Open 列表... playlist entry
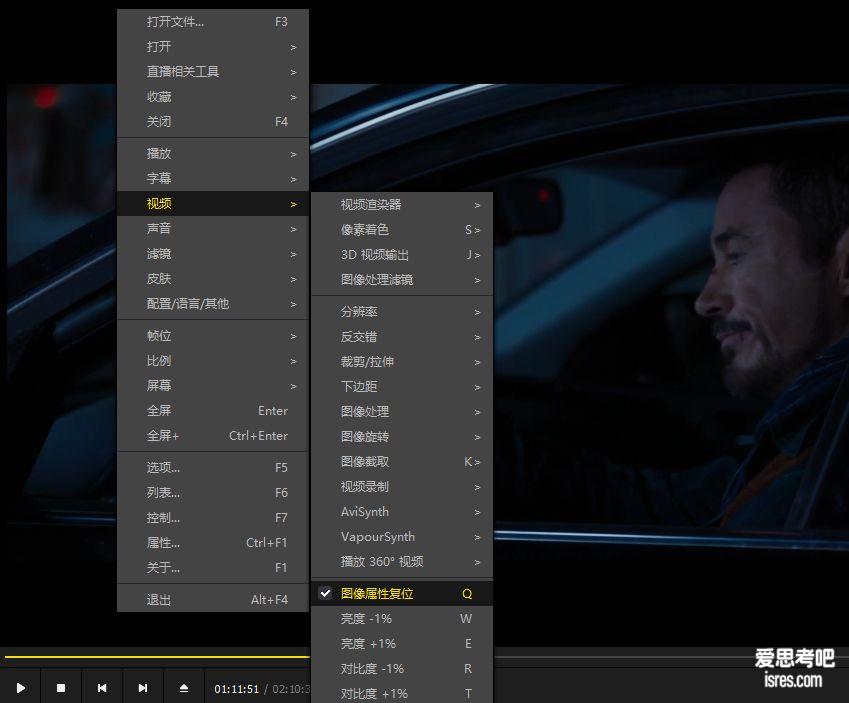This screenshot has width=849, height=703. [x=213, y=492]
